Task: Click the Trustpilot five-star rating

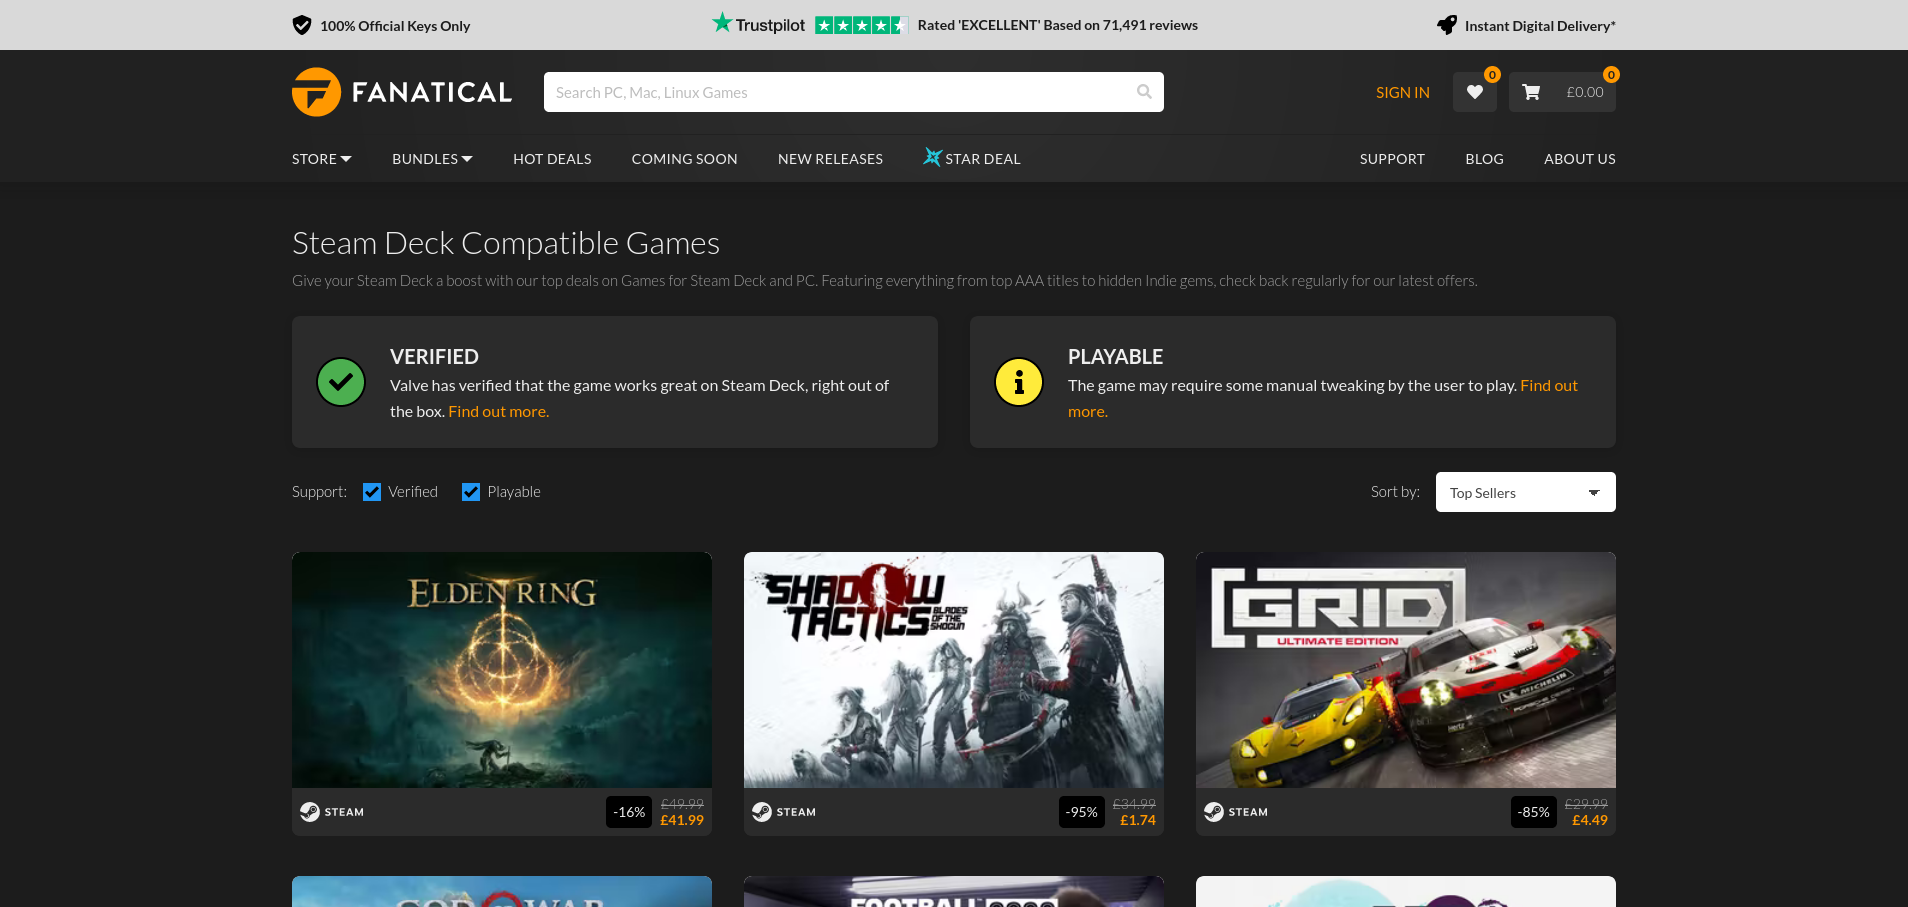Action: [x=861, y=25]
